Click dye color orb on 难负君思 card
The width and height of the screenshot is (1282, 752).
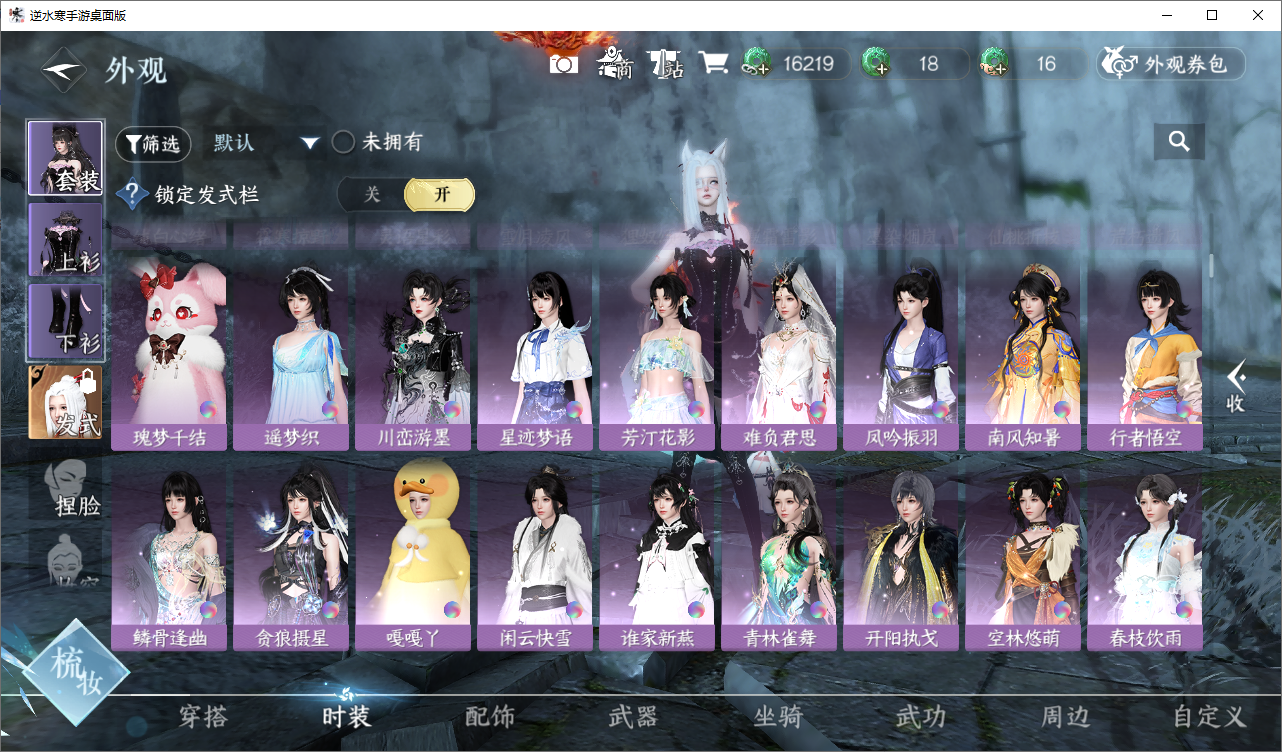pyautogui.click(x=819, y=410)
